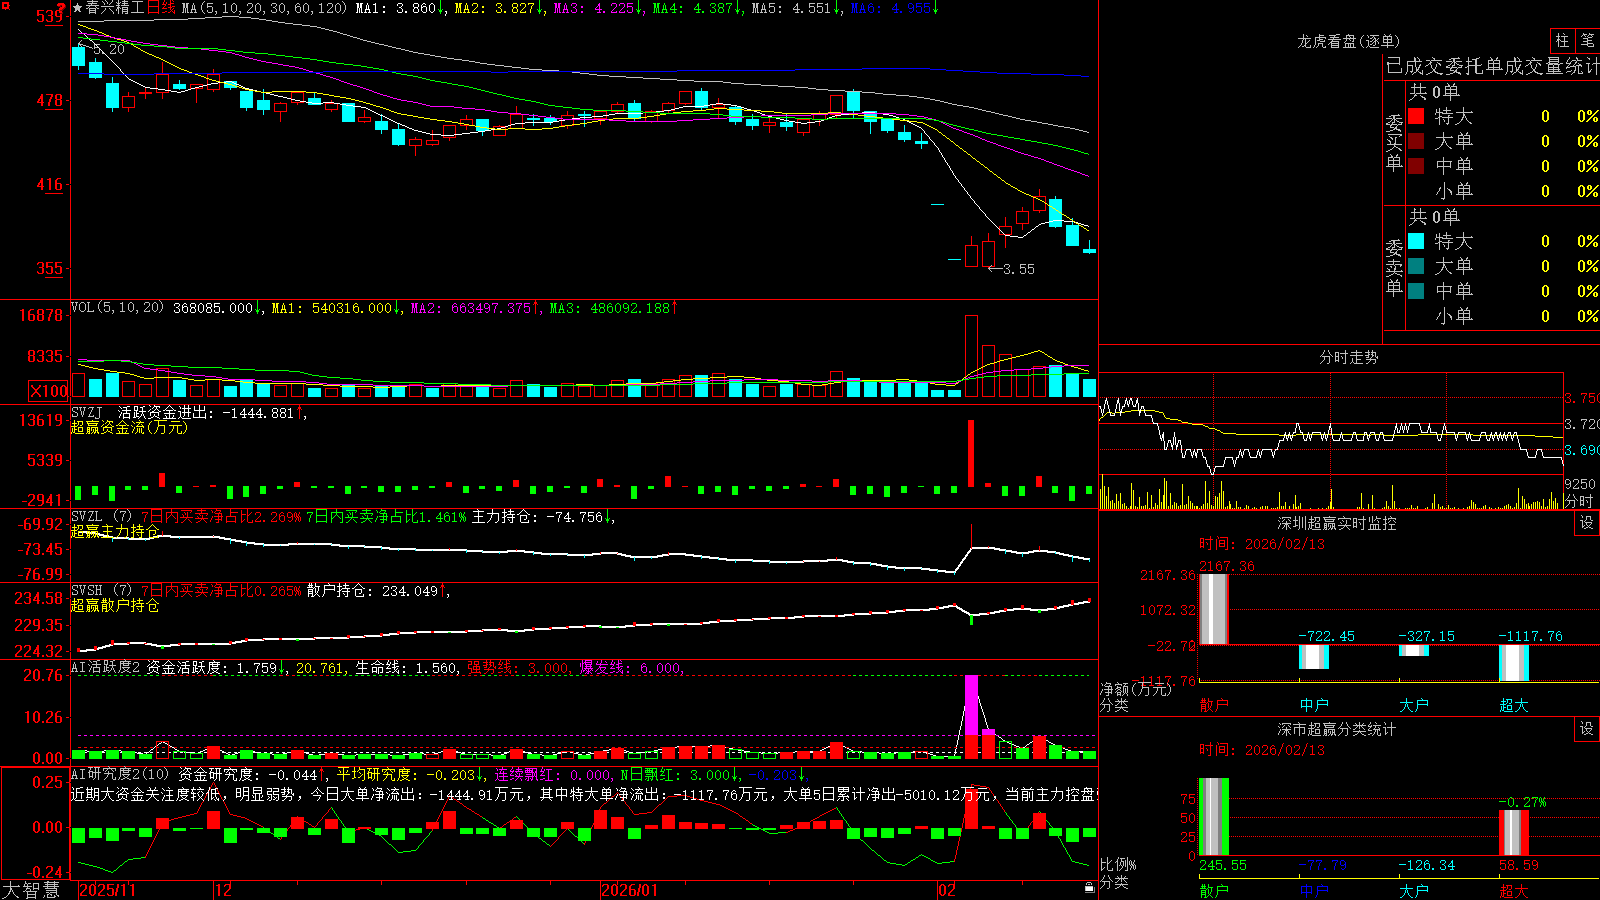Select 超大 category in 深市超赢分类统计
Image resolution: width=1600 pixels, height=900 pixels.
pos(1514,891)
